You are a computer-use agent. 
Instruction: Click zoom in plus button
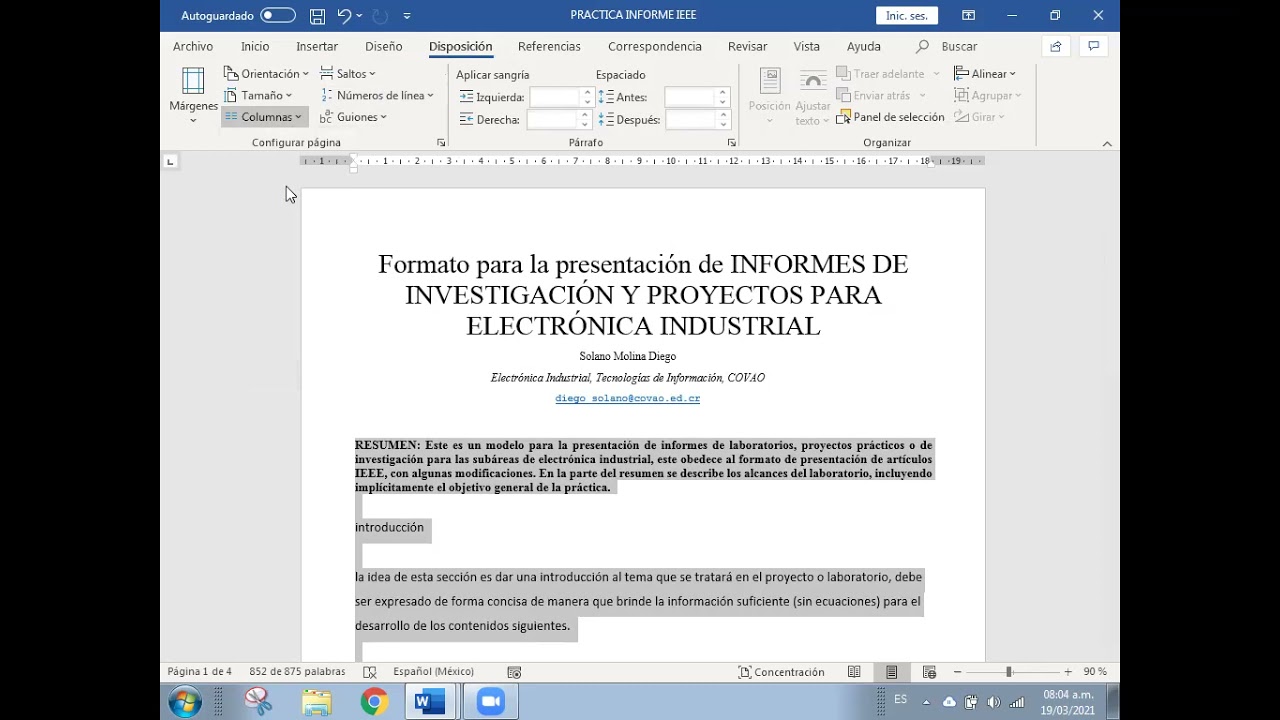tap(1068, 672)
